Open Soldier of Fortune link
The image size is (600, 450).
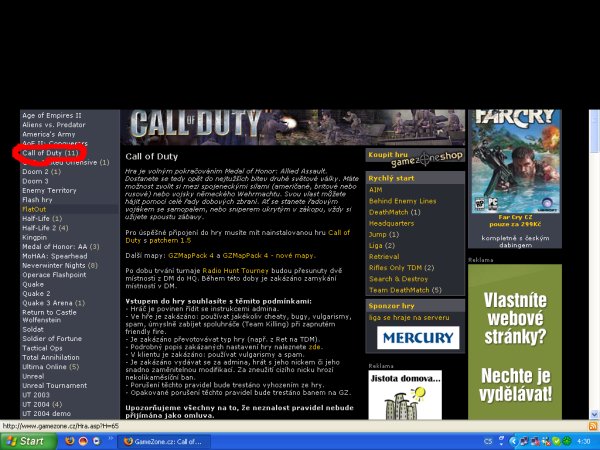click(52, 339)
